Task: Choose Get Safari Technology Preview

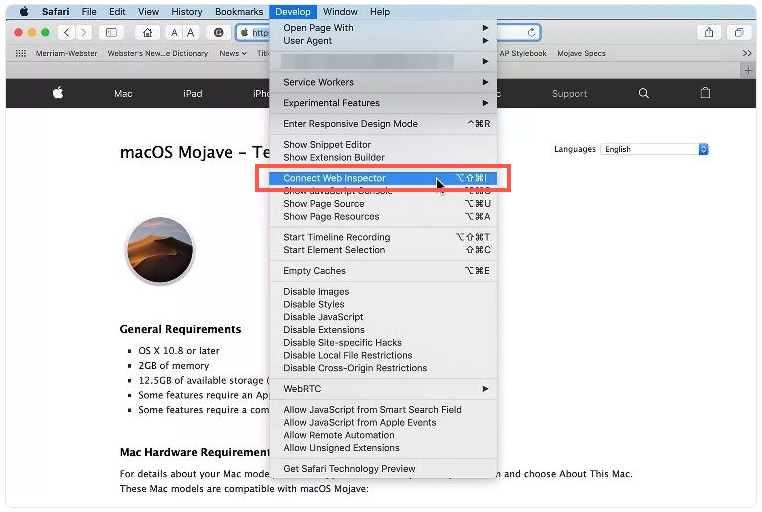Action: tap(383, 469)
